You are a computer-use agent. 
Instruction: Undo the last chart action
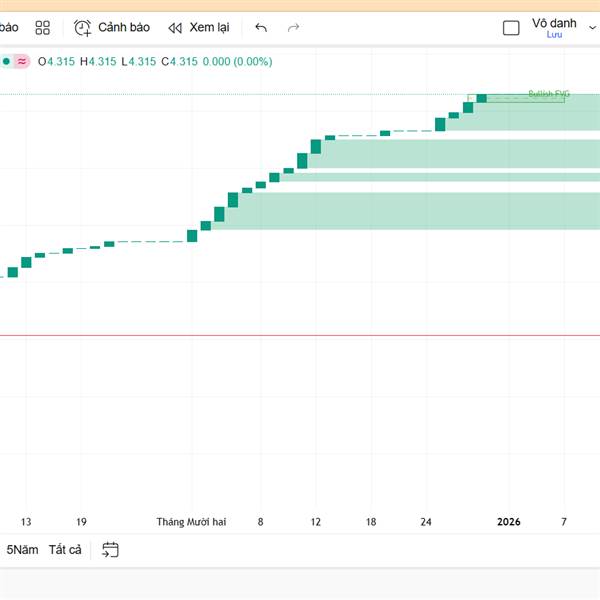(x=261, y=28)
